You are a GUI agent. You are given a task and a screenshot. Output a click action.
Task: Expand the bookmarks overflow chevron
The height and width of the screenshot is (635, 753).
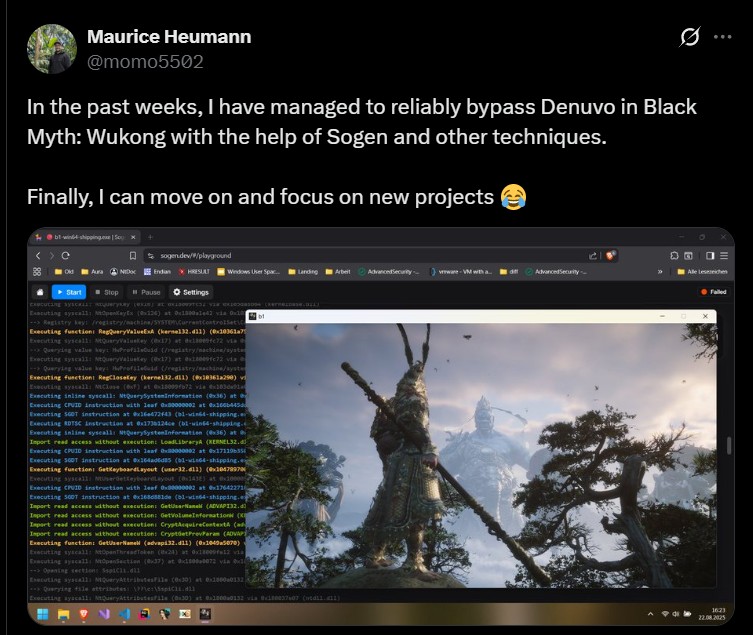pos(659,271)
